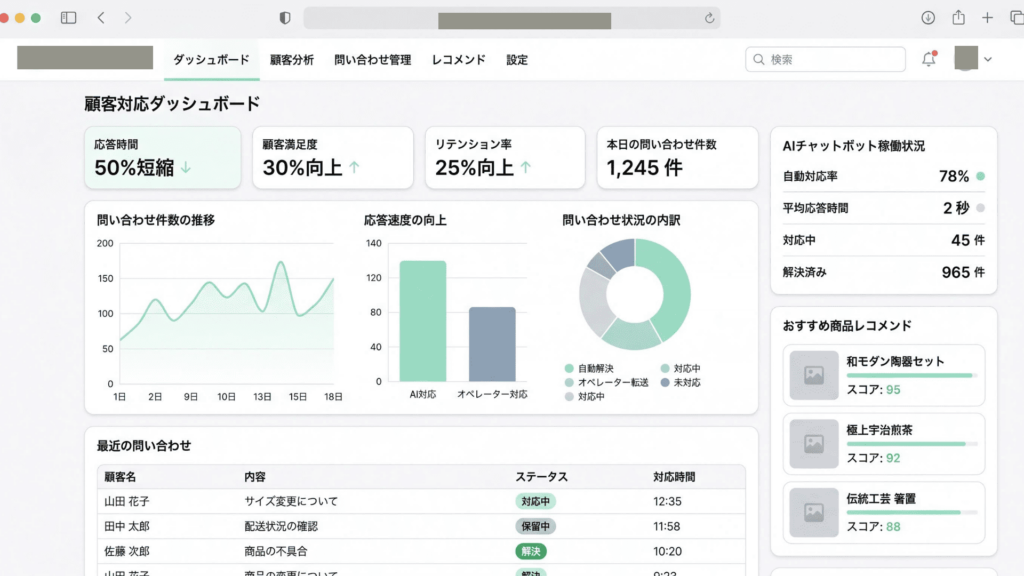The image size is (1024, 576).
Task: Open the privacy shield icon
Action: pos(285,18)
